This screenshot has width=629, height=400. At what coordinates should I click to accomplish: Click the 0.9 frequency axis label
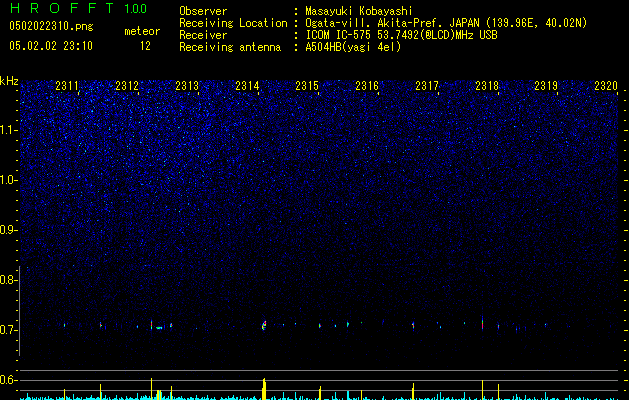coord(8,230)
